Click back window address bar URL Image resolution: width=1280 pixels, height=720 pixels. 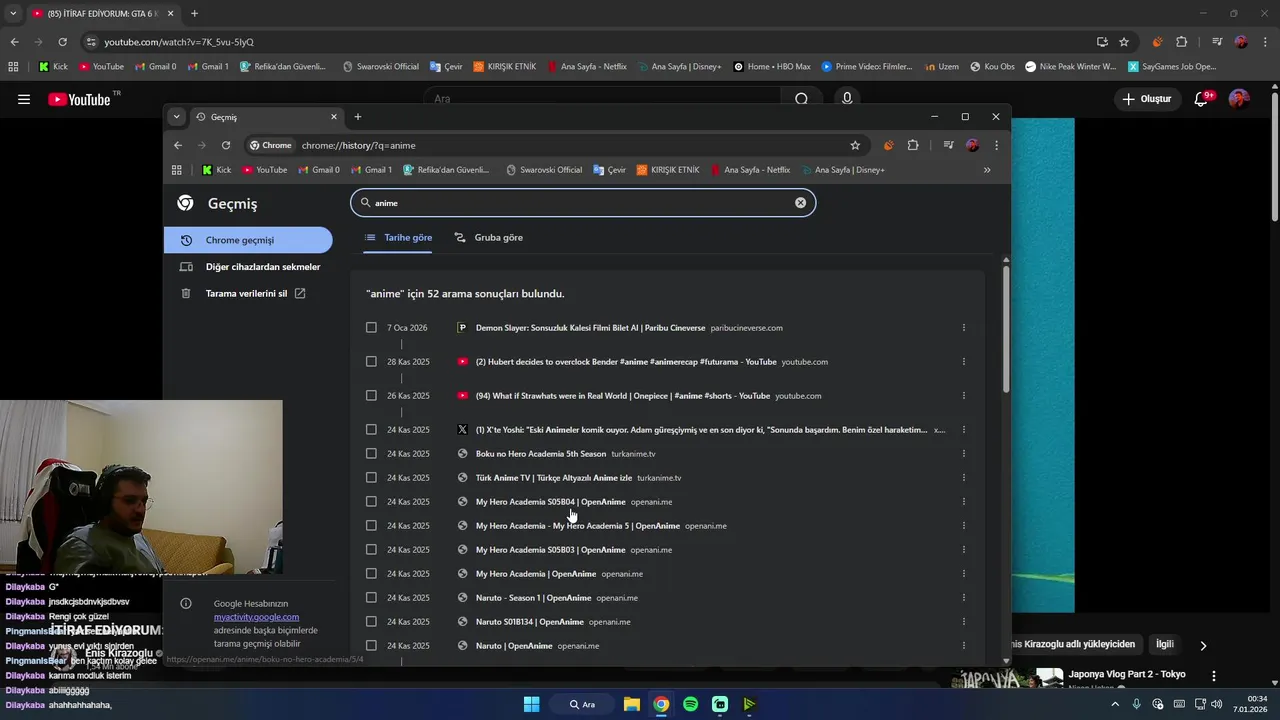(x=179, y=42)
